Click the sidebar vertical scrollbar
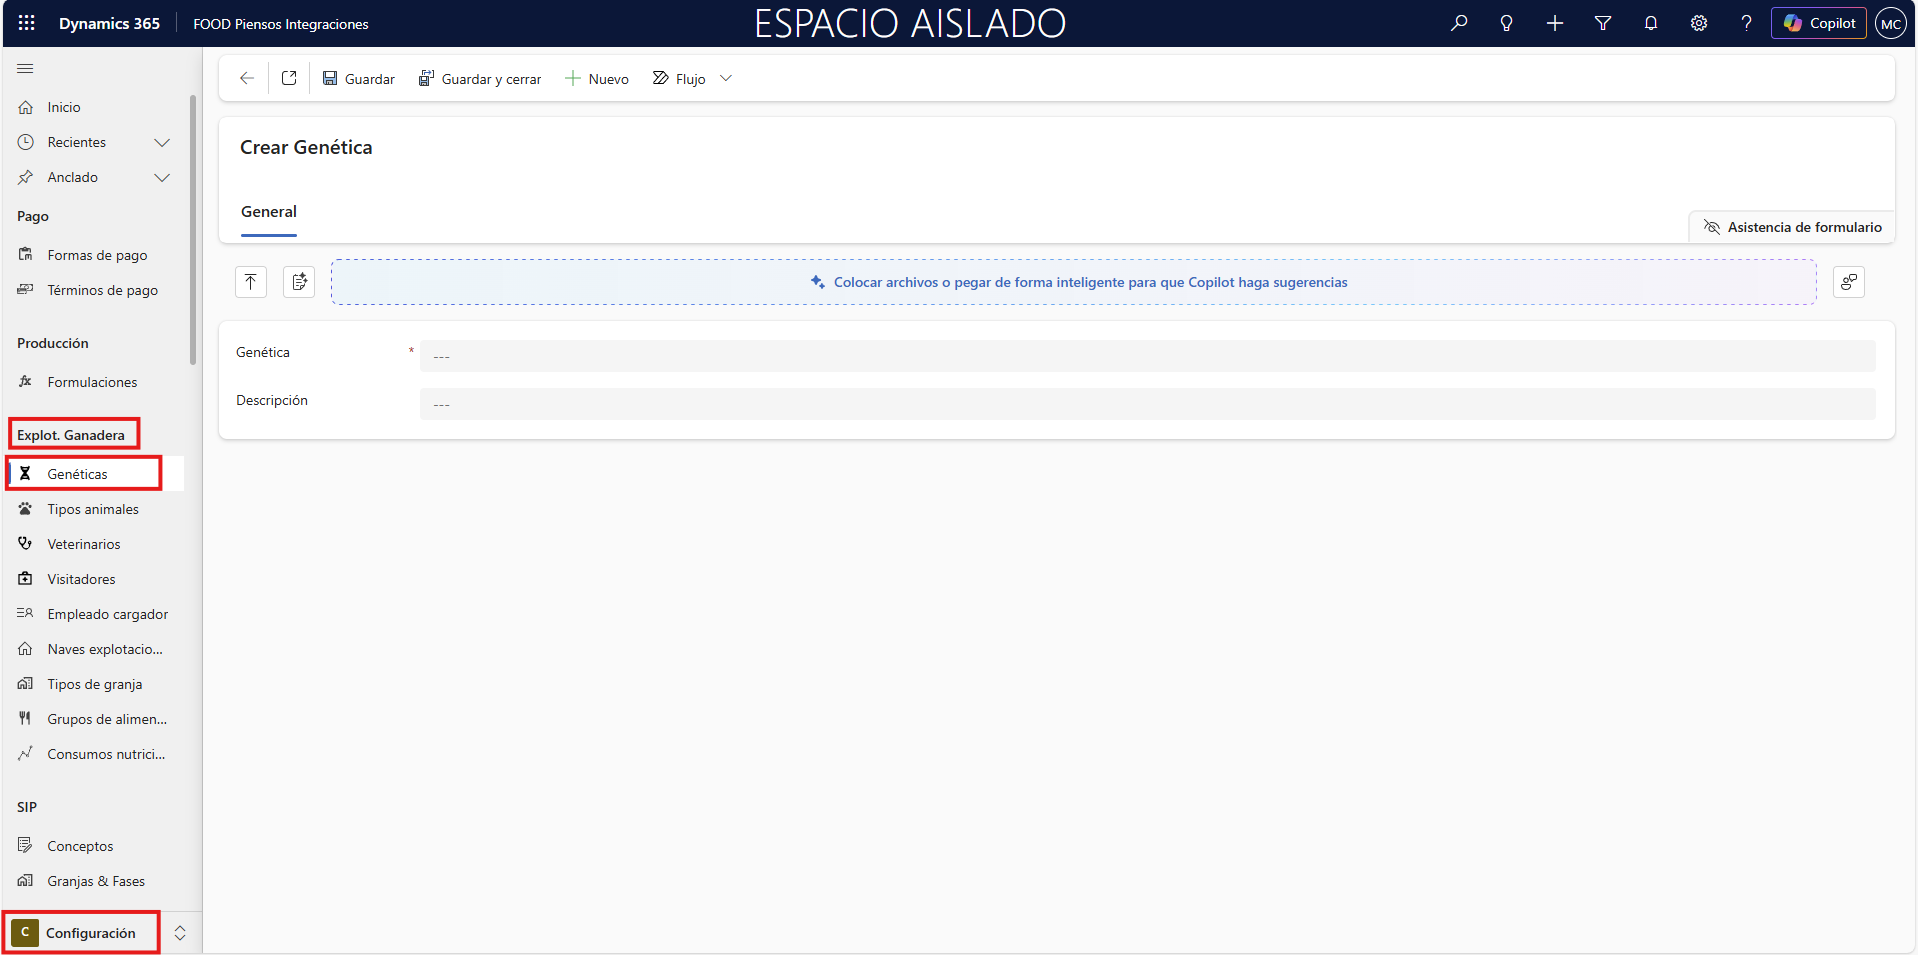The height and width of the screenshot is (955, 1918). click(192, 230)
